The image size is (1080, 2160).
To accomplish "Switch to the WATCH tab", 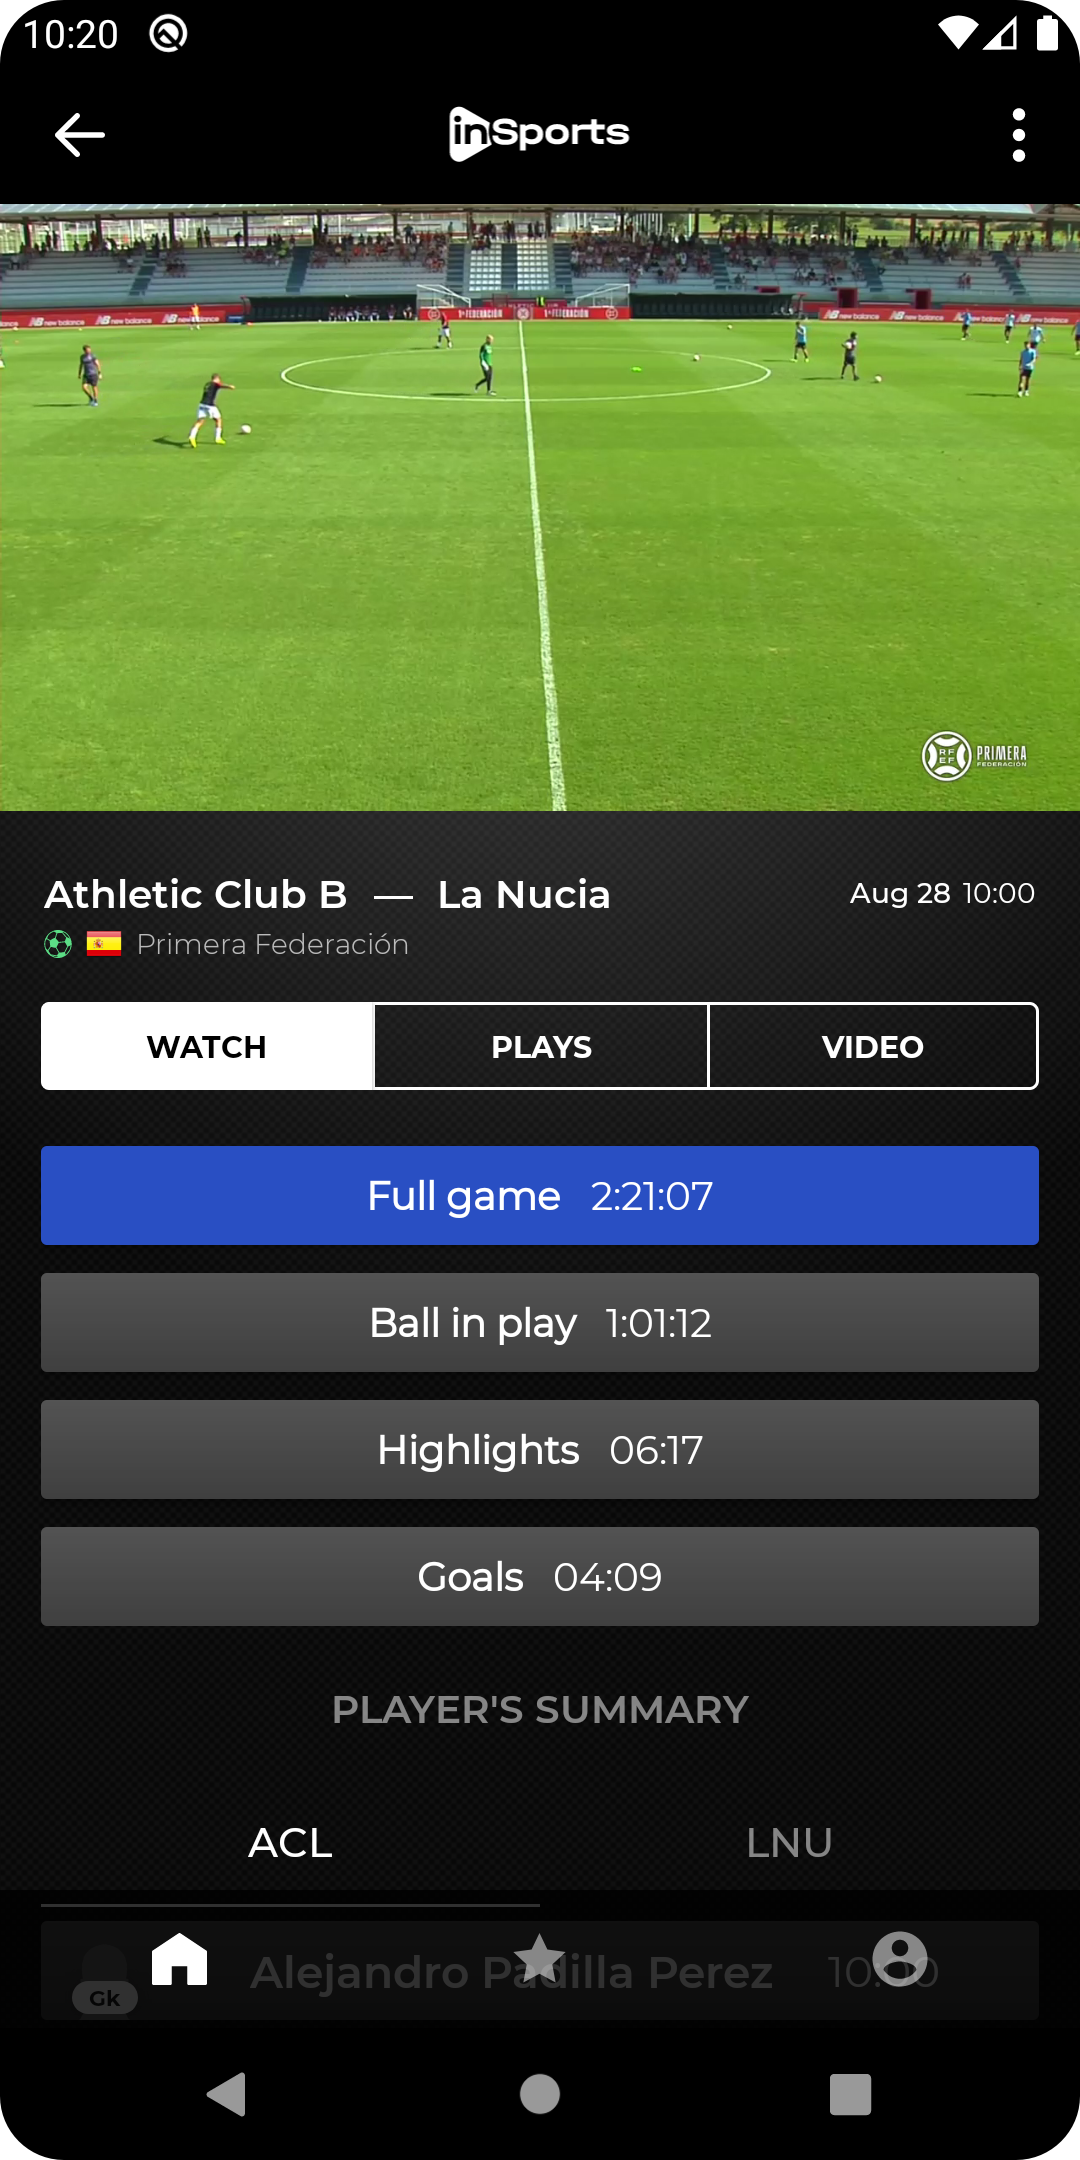I will pos(207,1046).
